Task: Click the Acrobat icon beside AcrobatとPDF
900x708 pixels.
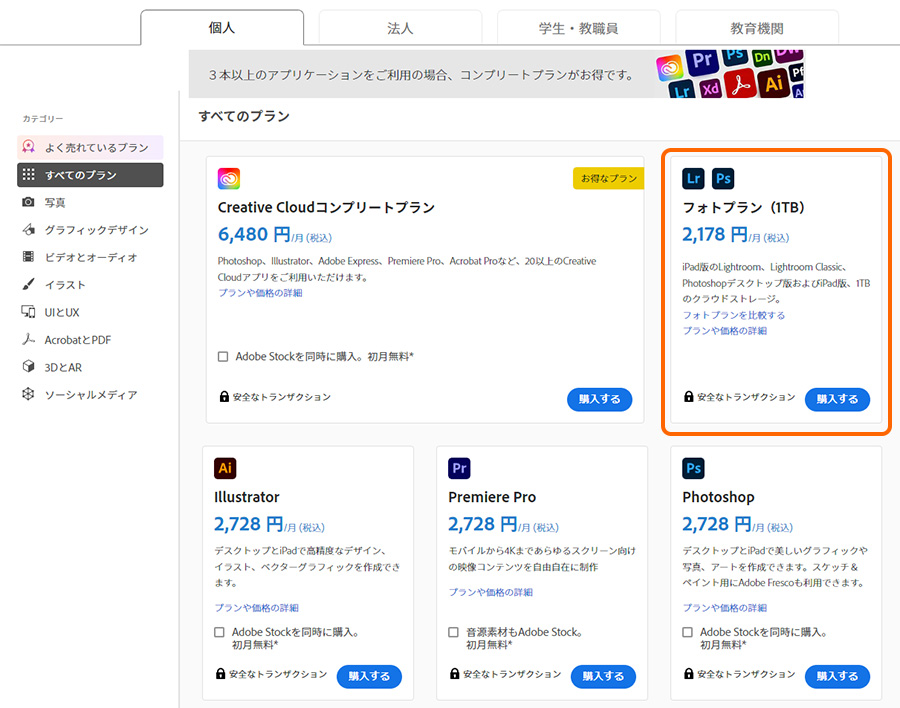Action: (x=28, y=339)
